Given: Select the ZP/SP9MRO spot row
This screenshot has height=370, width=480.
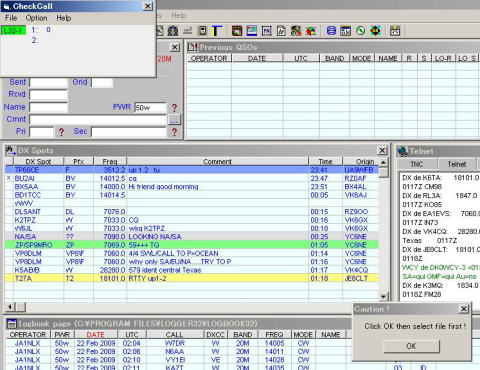Looking at the screenshot, I should click(x=192, y=245).
